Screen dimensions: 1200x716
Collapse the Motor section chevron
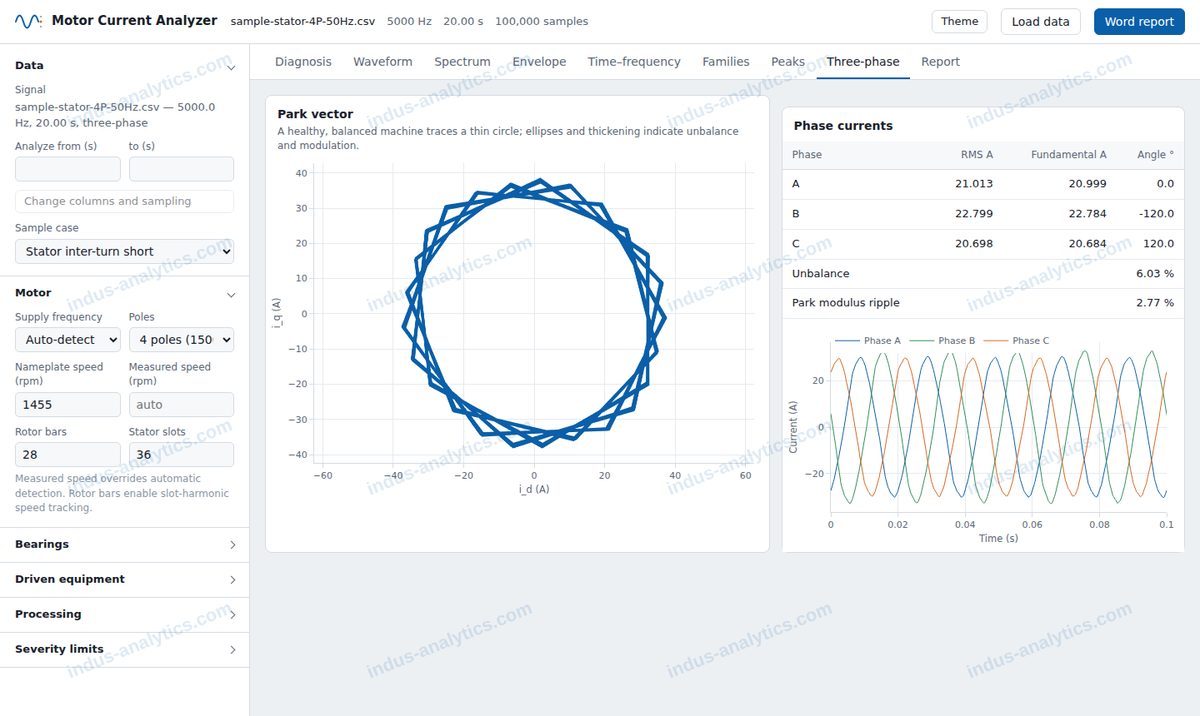232,294
